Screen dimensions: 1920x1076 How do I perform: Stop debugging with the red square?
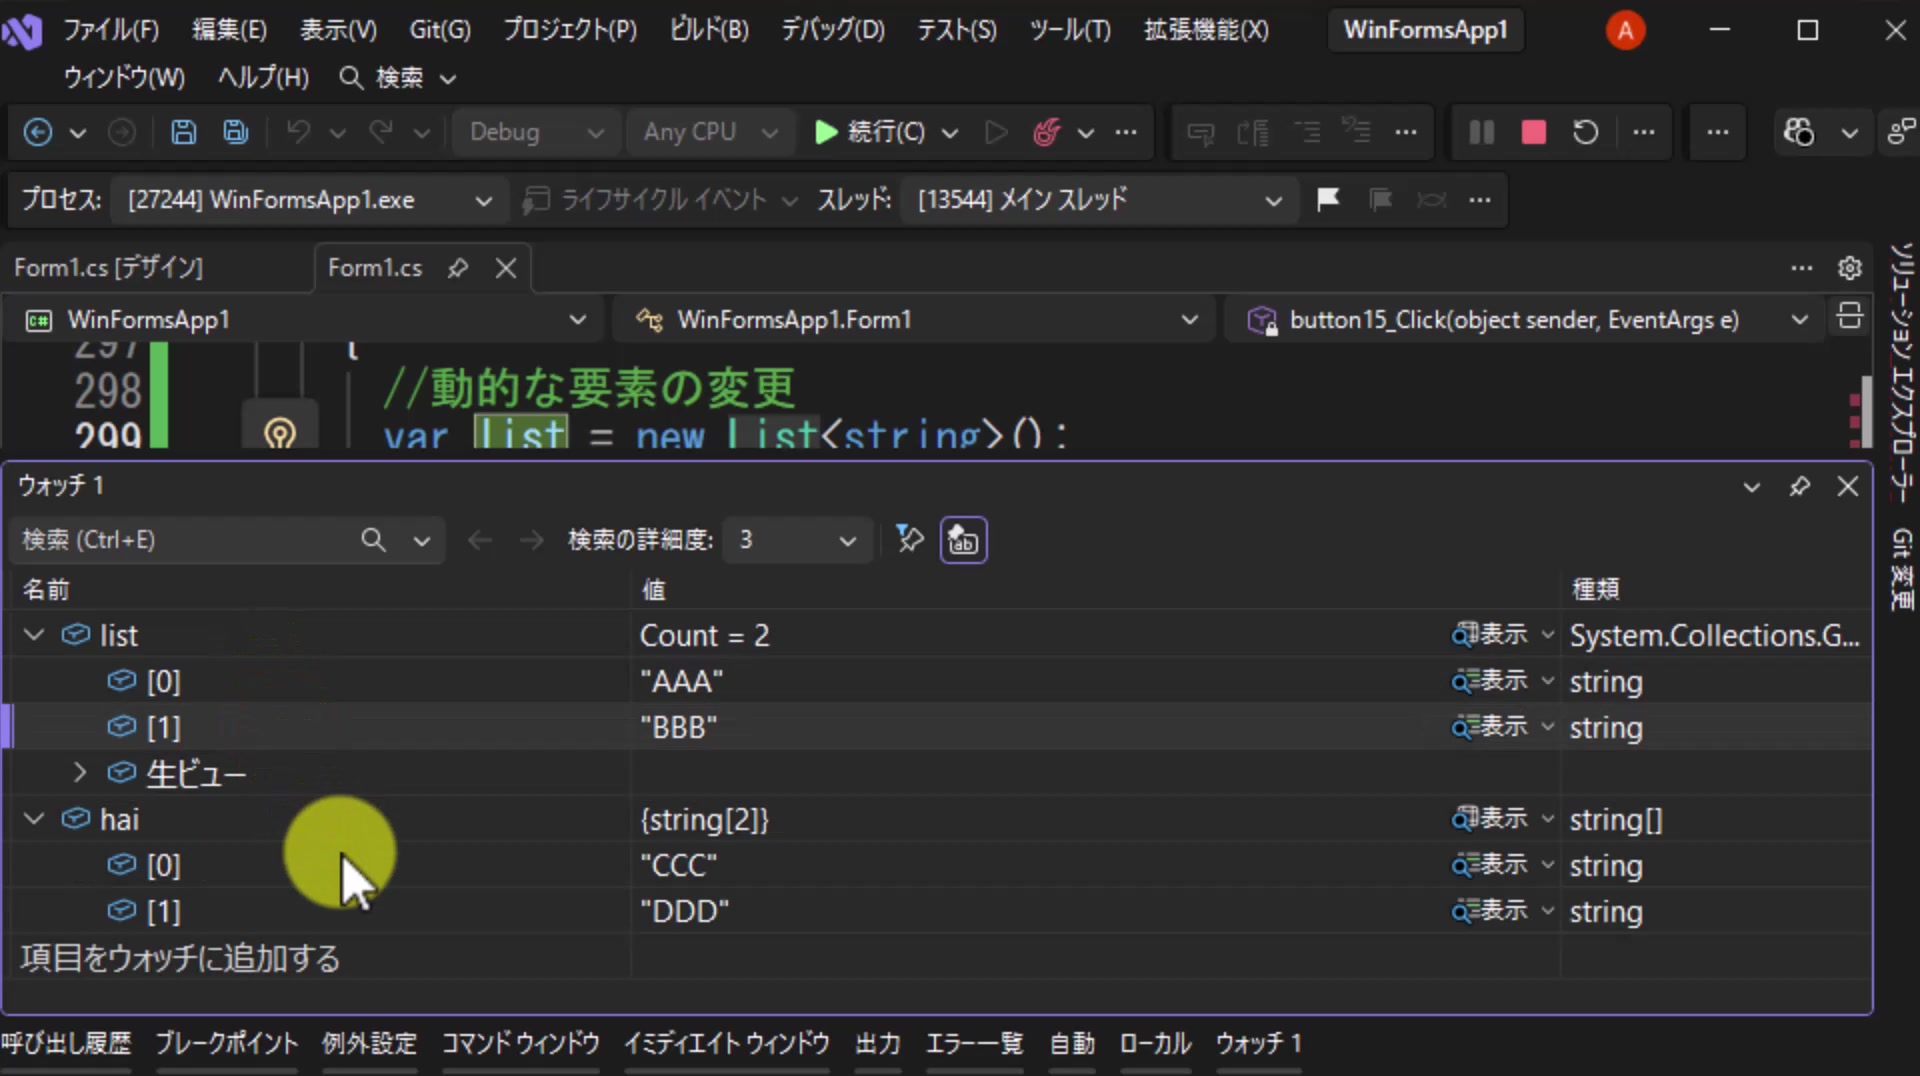pyautogui.click(x=1533, y=132)
